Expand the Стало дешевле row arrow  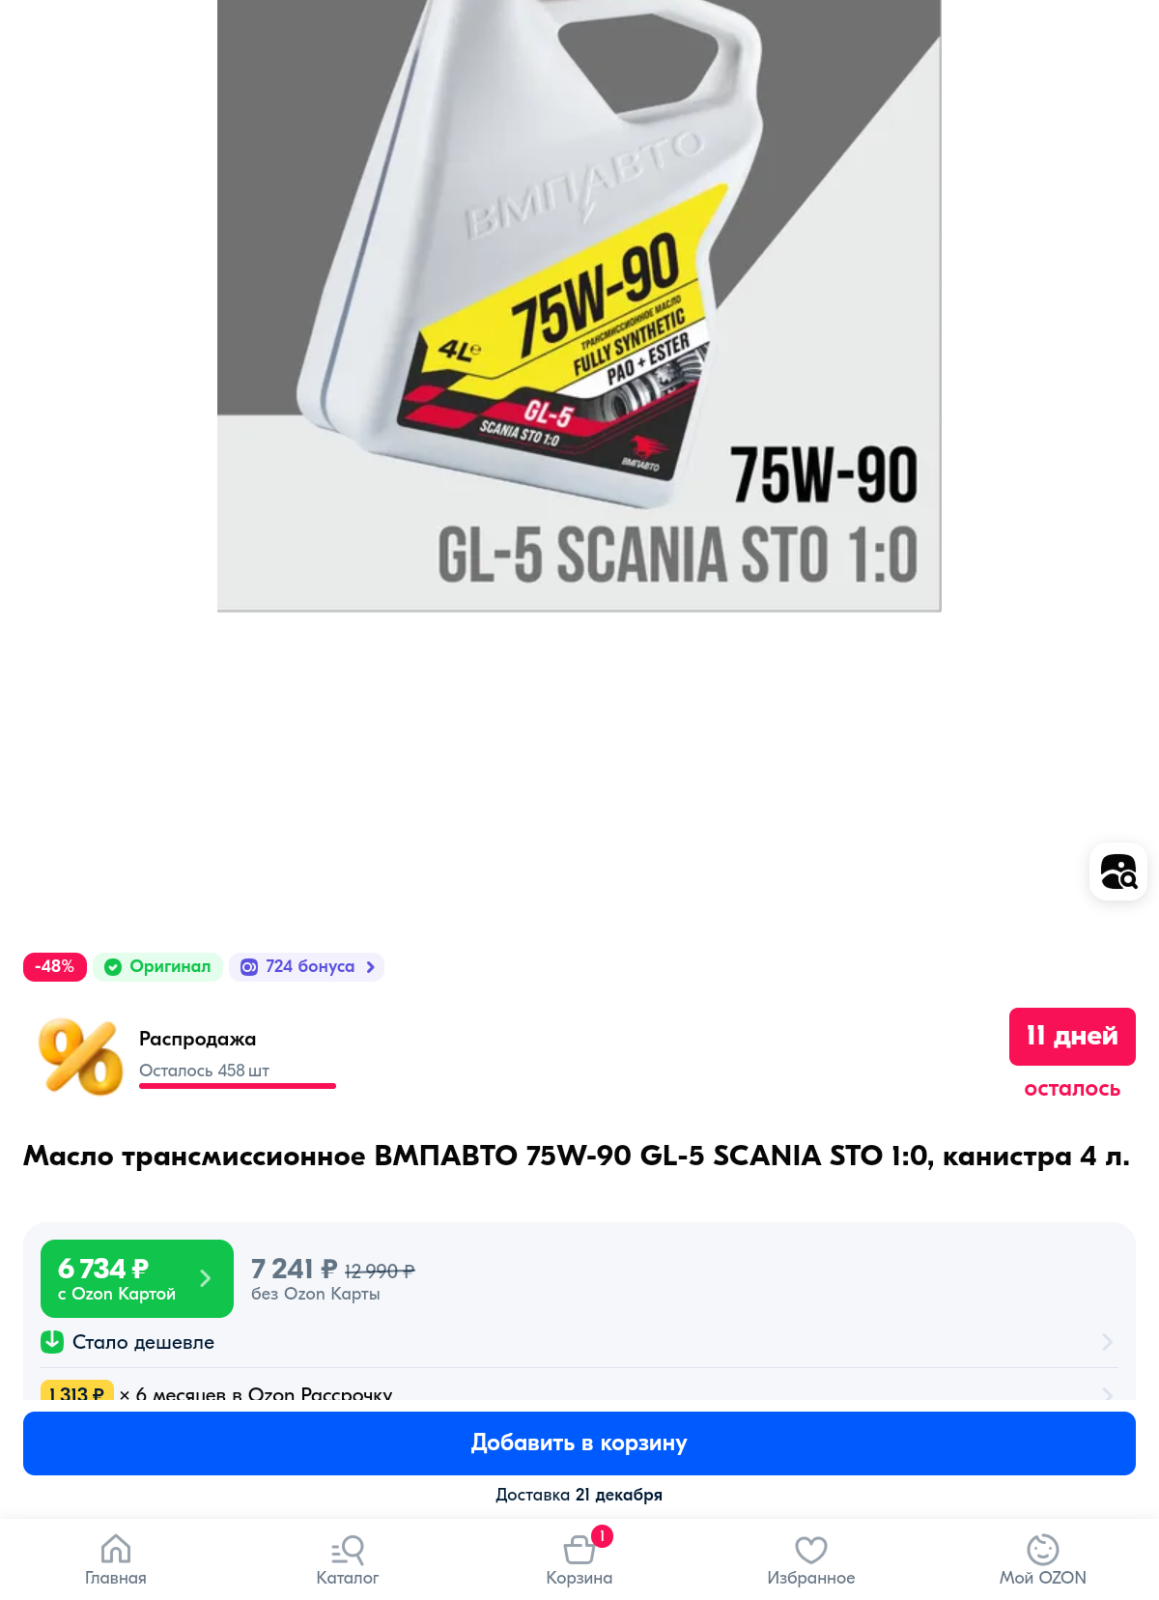point(1107,1342)
